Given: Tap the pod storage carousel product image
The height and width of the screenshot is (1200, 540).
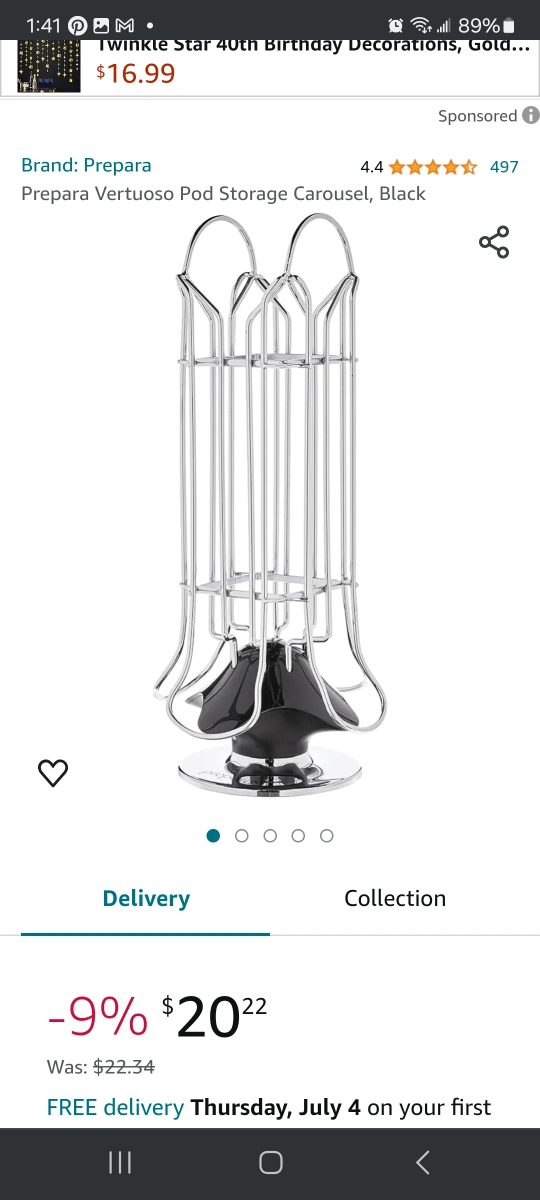Looking at the screenshot, I should point(268,508).
